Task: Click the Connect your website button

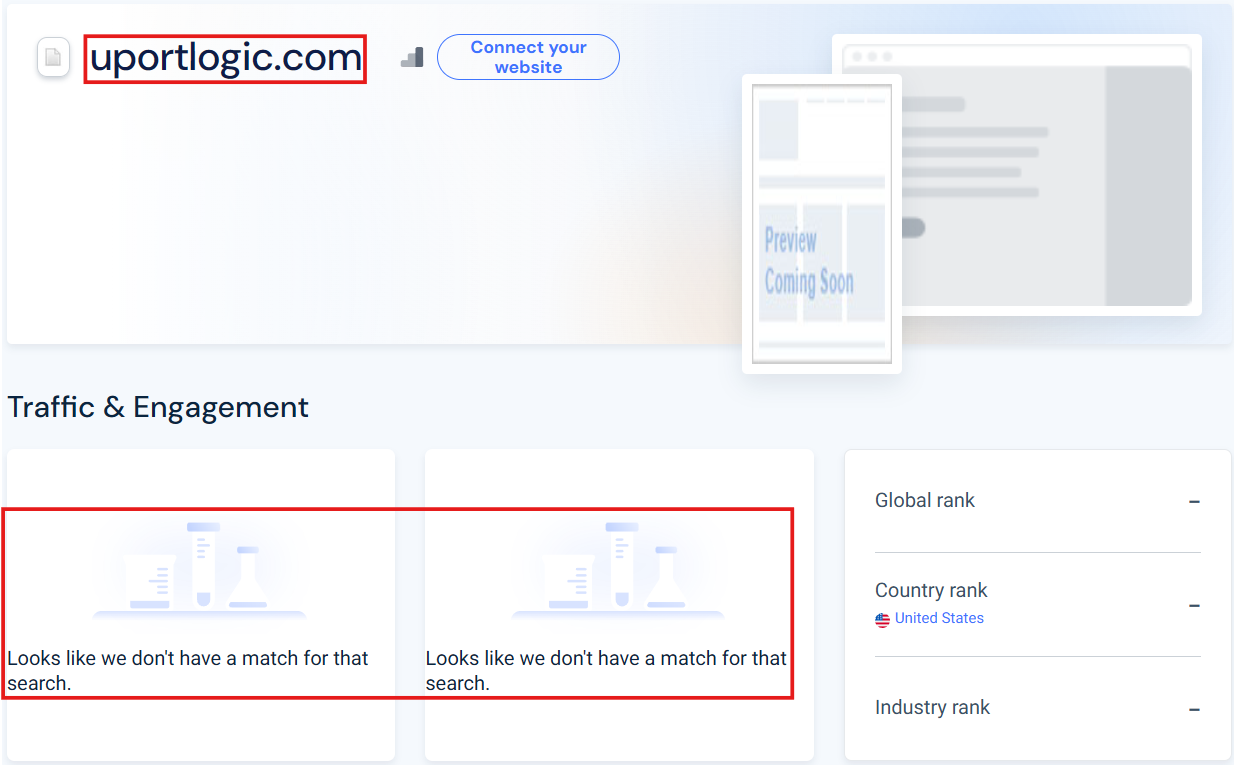Action: click(x=528, y=57)
